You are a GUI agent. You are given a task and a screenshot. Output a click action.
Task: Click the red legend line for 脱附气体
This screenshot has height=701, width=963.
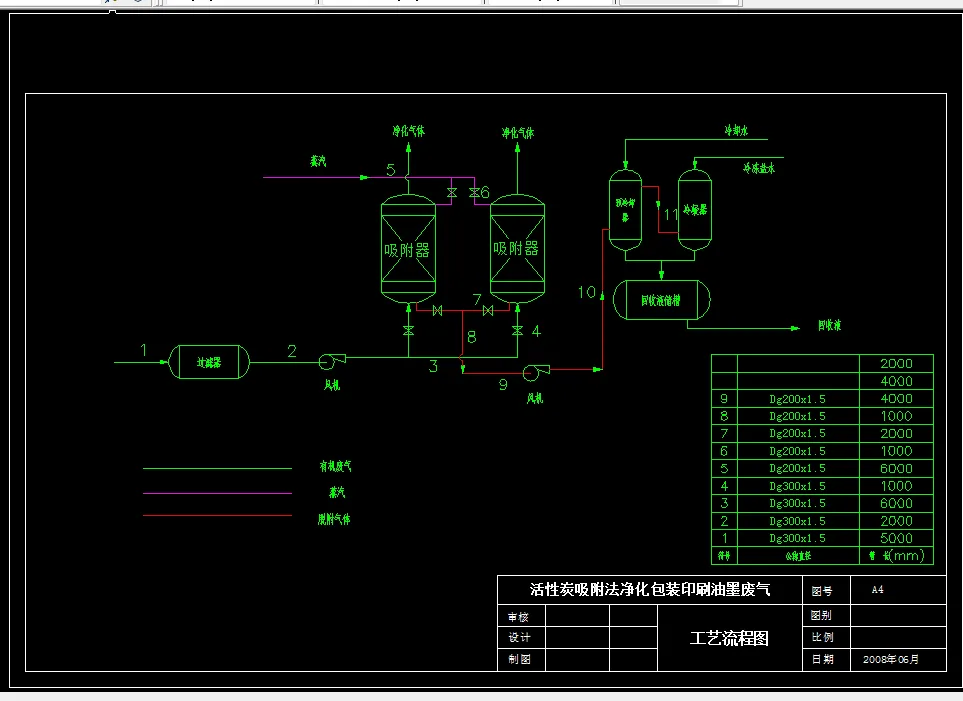(217, 515)
